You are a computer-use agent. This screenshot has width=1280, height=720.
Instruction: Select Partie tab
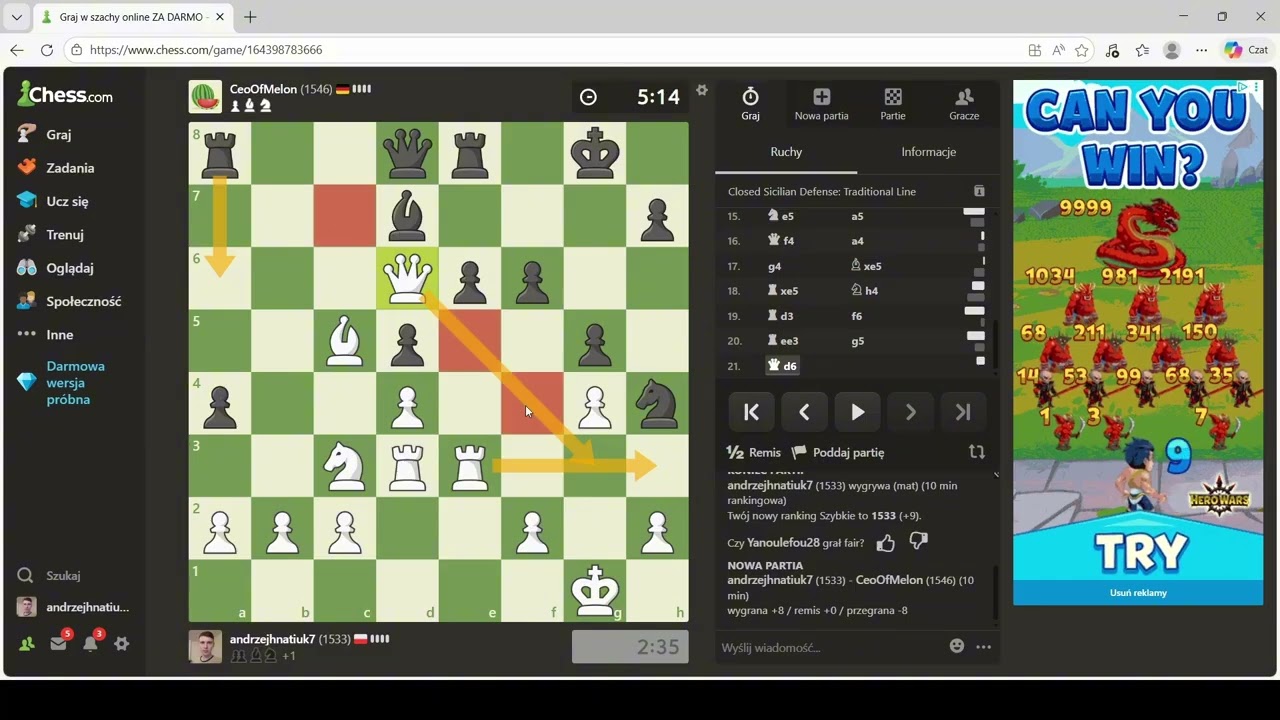tap(893, 103)
